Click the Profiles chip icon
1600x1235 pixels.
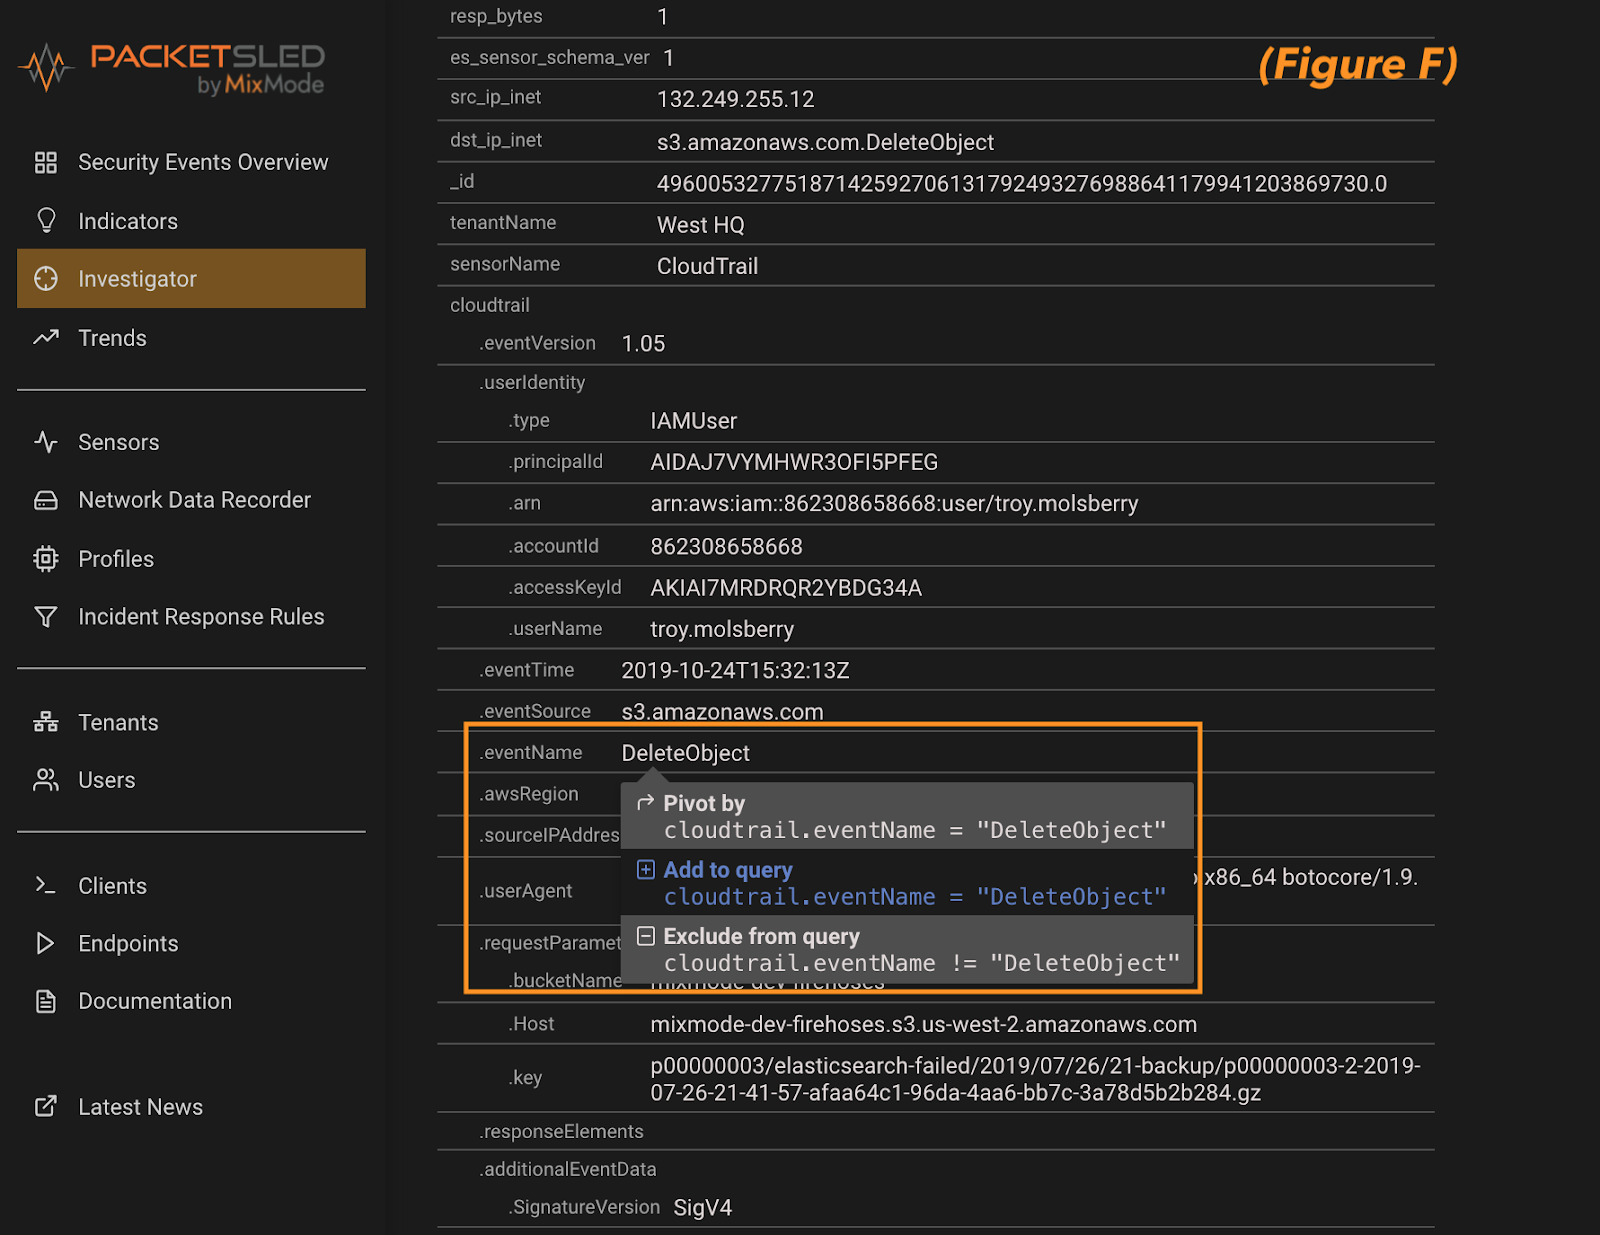click(46, 559)
